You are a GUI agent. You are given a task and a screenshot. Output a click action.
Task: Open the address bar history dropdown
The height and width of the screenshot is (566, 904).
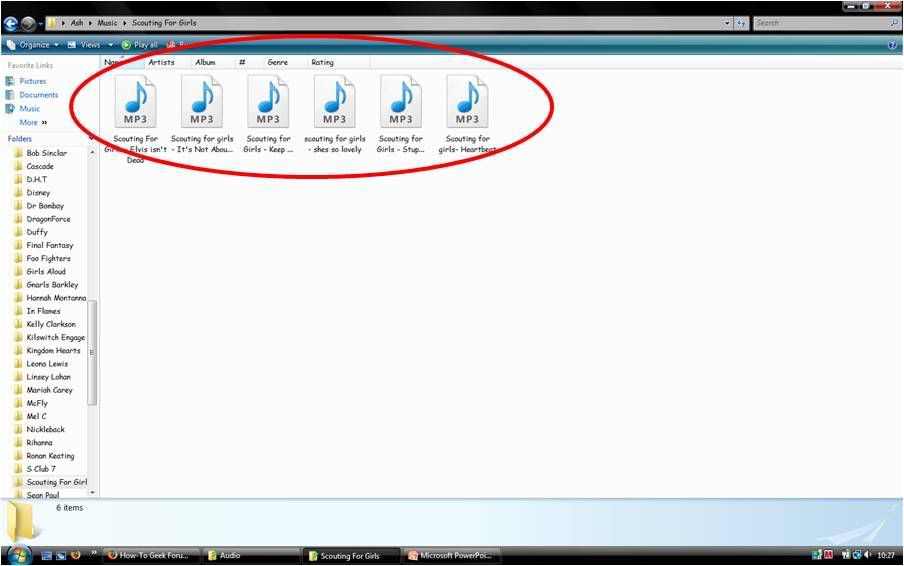click(x=727, y=23)
